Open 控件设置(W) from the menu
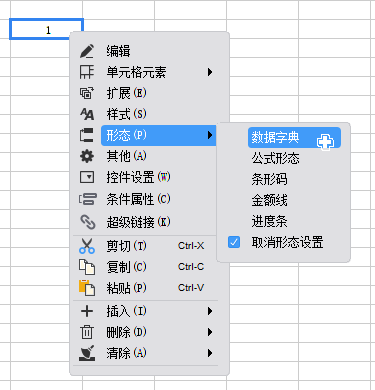 pyautogui.click(x=138, y=177)
